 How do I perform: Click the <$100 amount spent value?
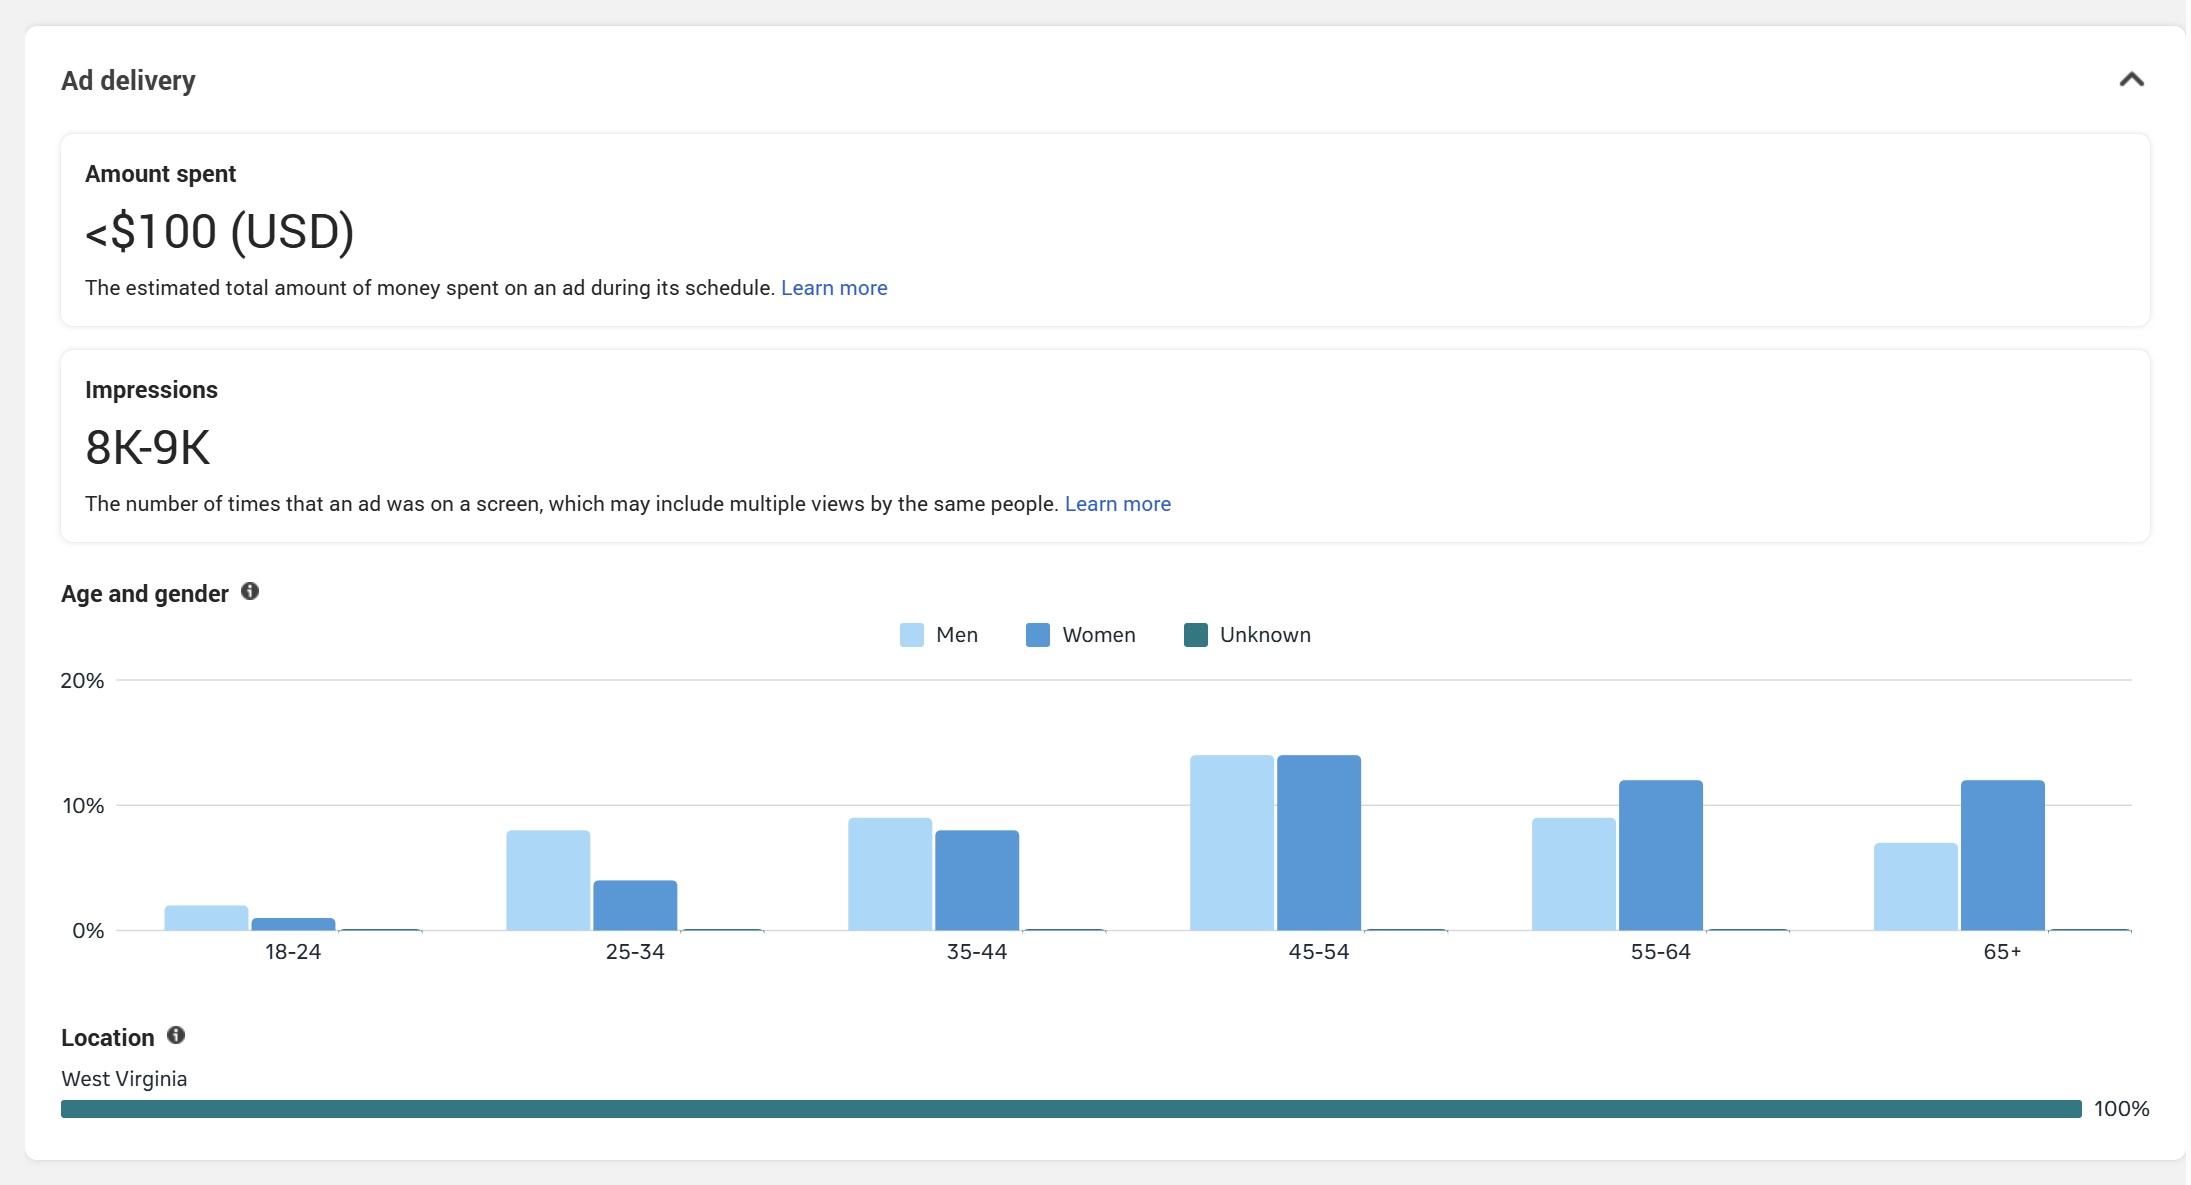(x=219, y=231)
